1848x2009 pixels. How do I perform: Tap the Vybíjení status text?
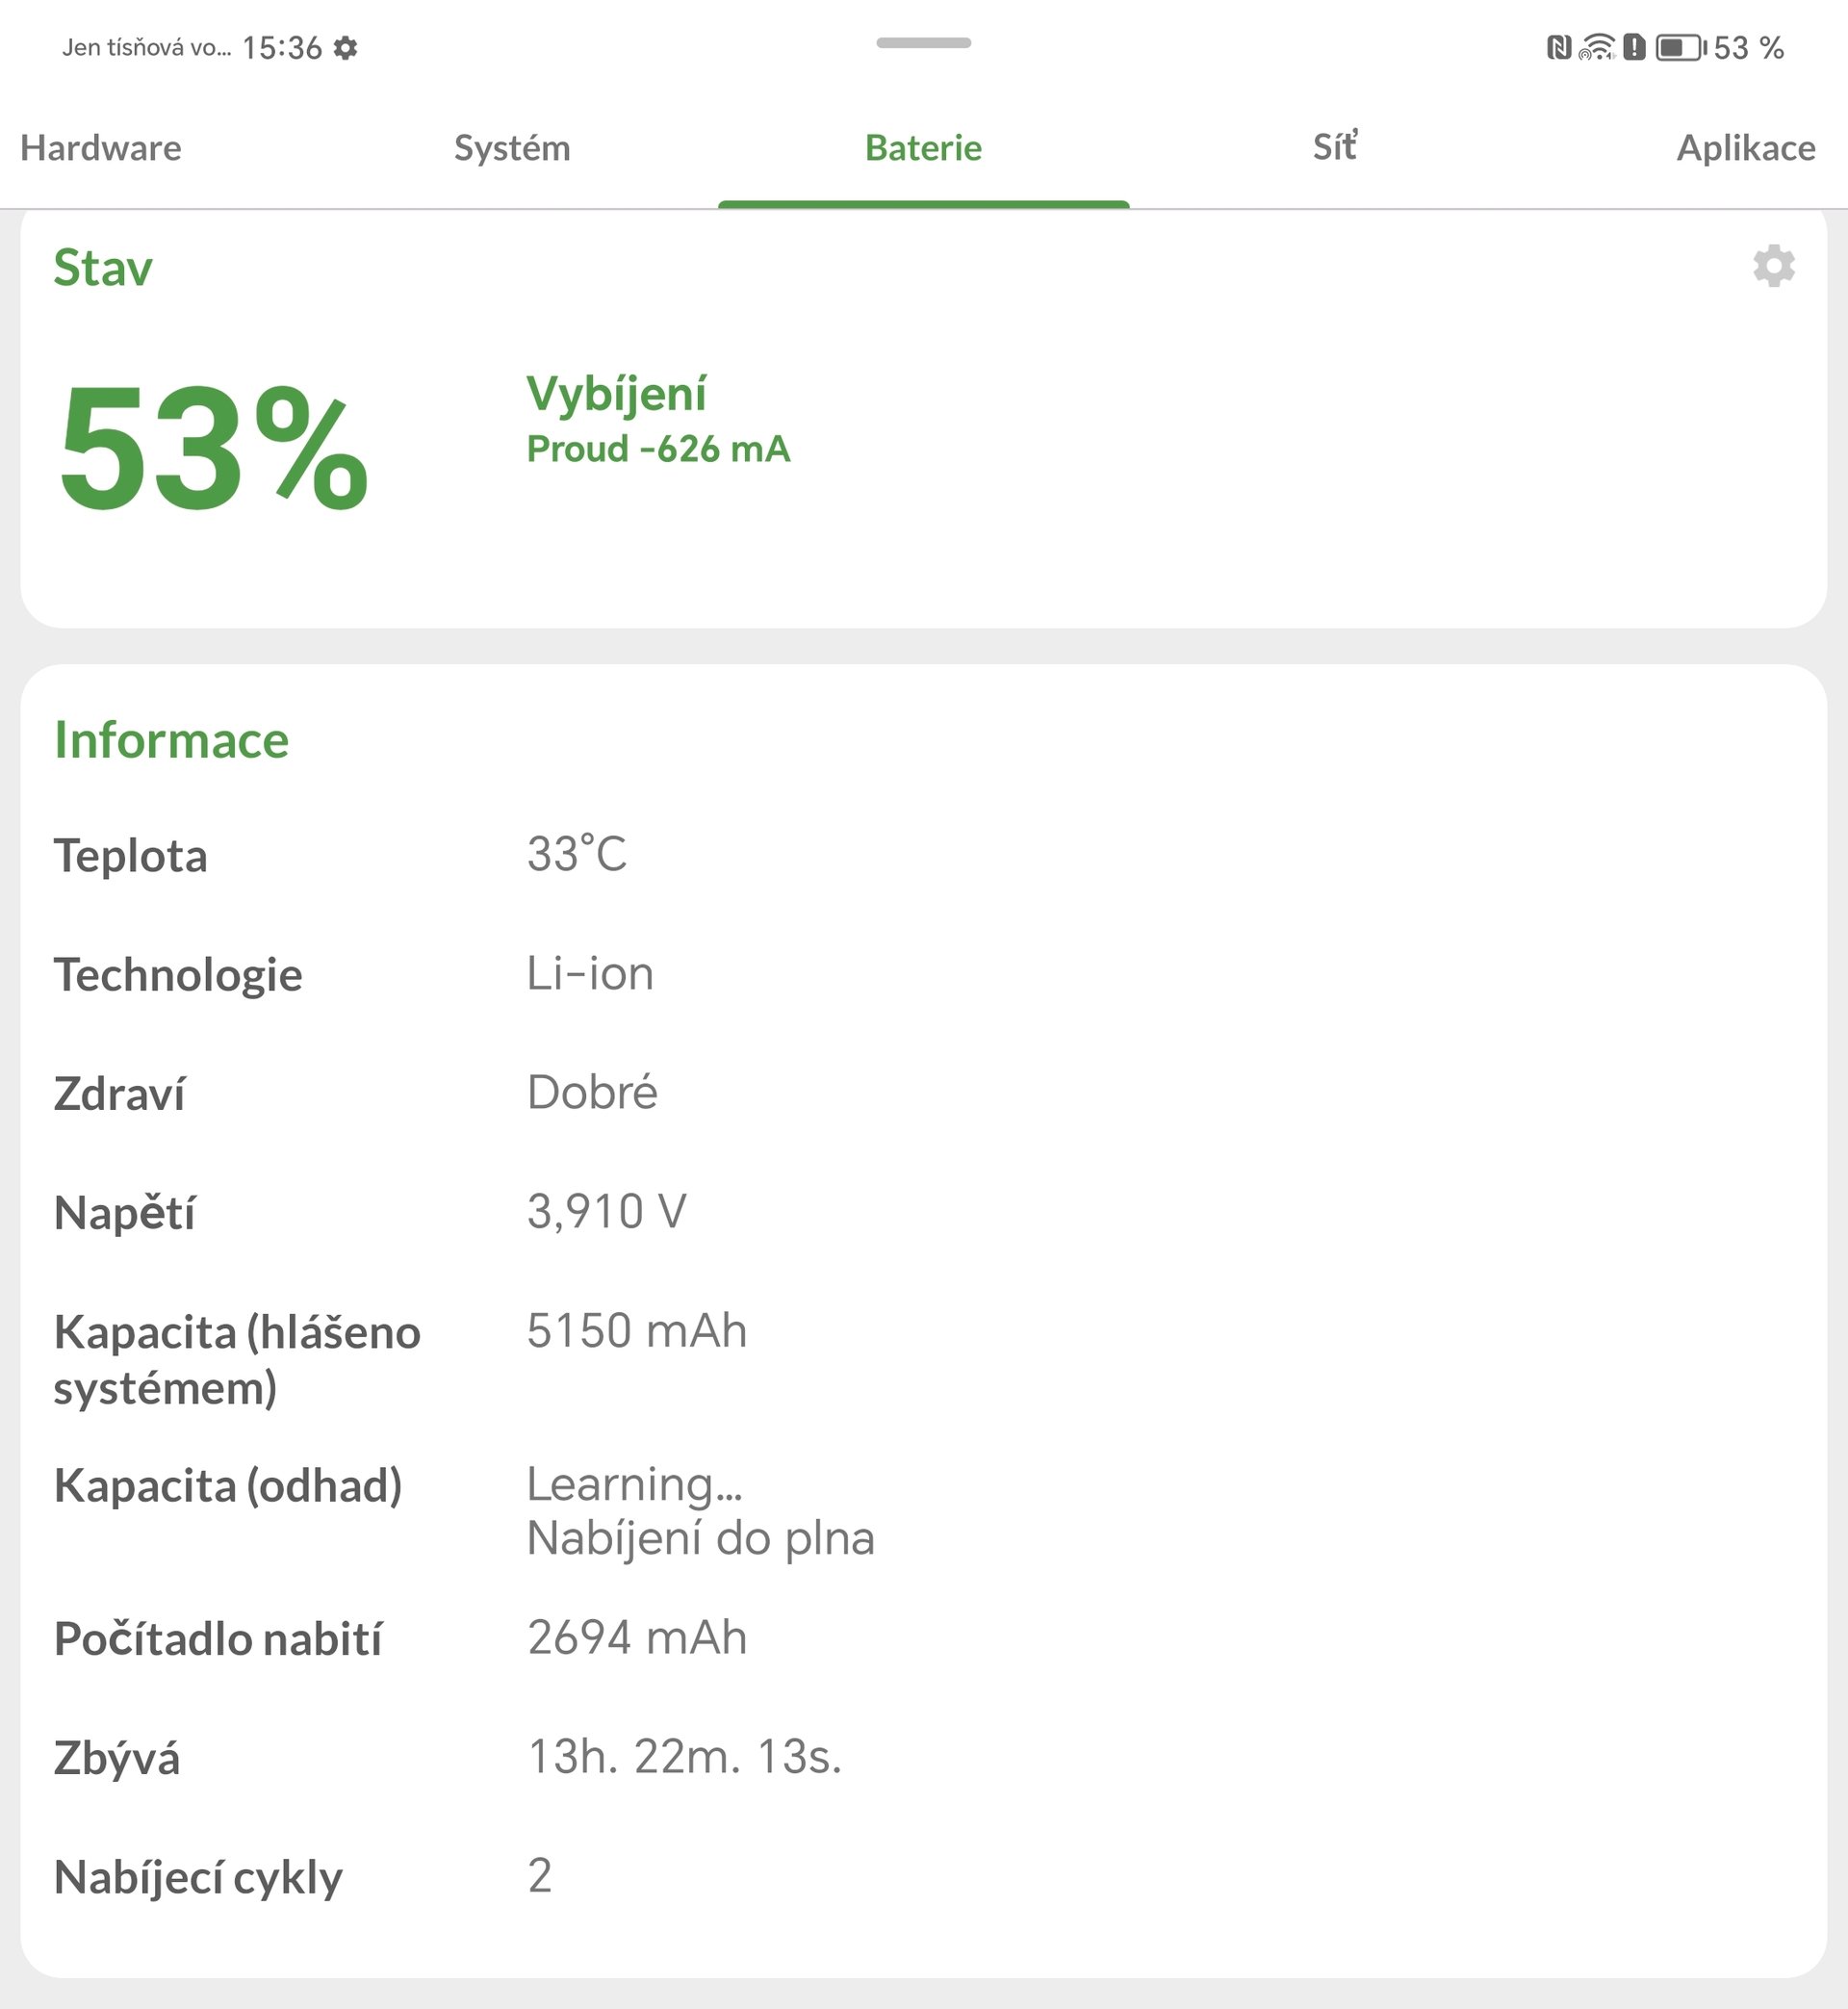coord(616,393)
